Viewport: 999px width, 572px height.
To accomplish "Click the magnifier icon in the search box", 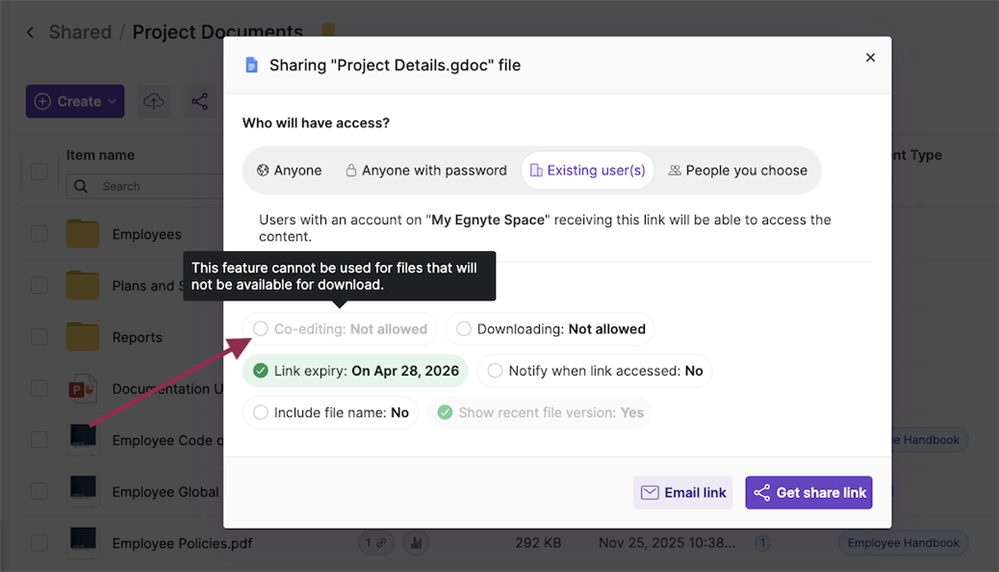I will pos(80,186).
